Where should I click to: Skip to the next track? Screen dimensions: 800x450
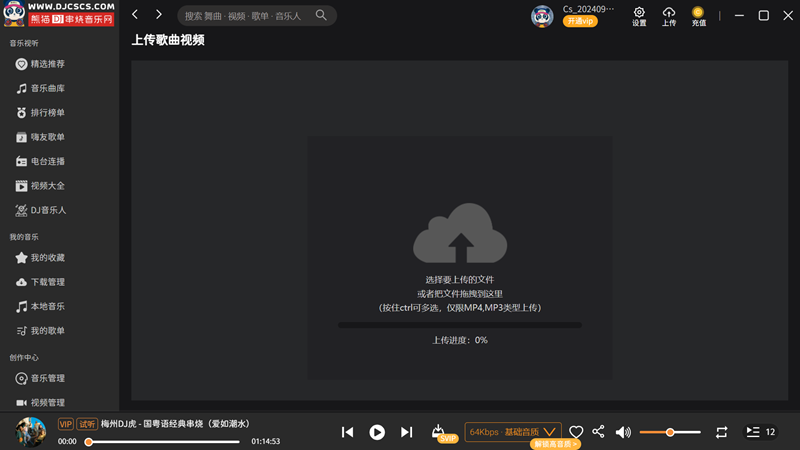pyautogui.click(x=407, y=432)
